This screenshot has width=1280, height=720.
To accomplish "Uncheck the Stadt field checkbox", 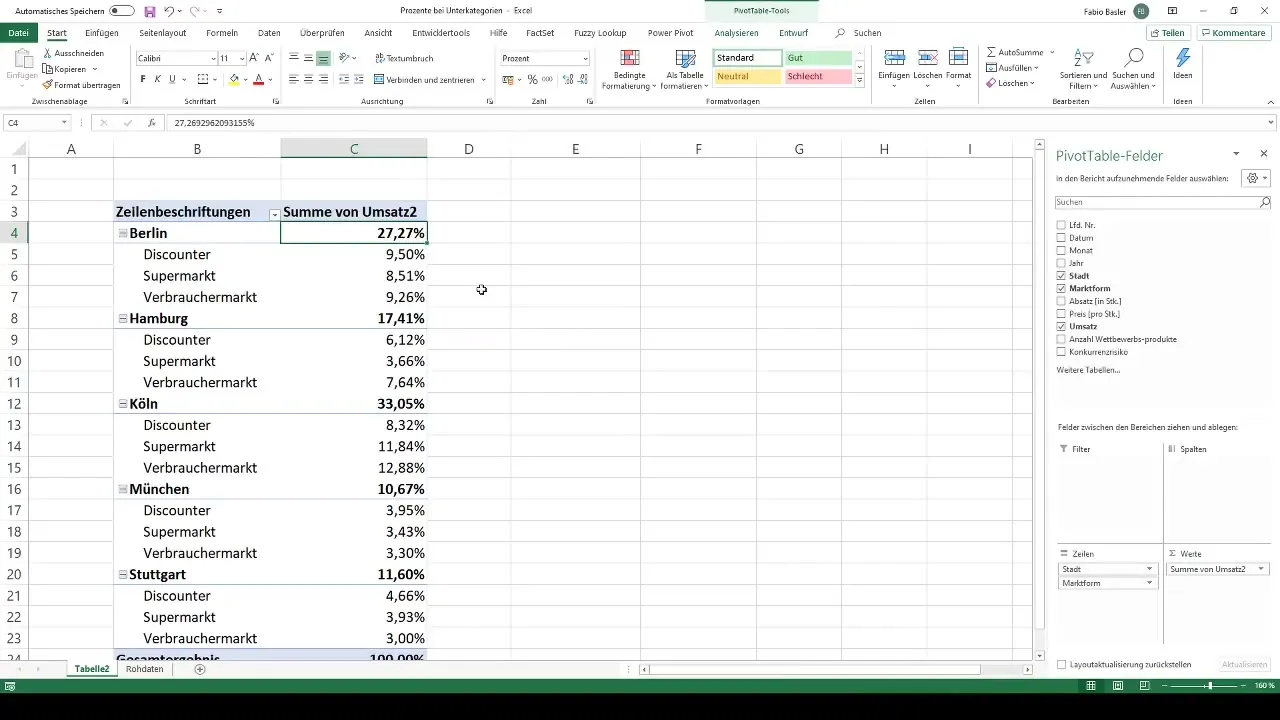I will (1061, 276).
